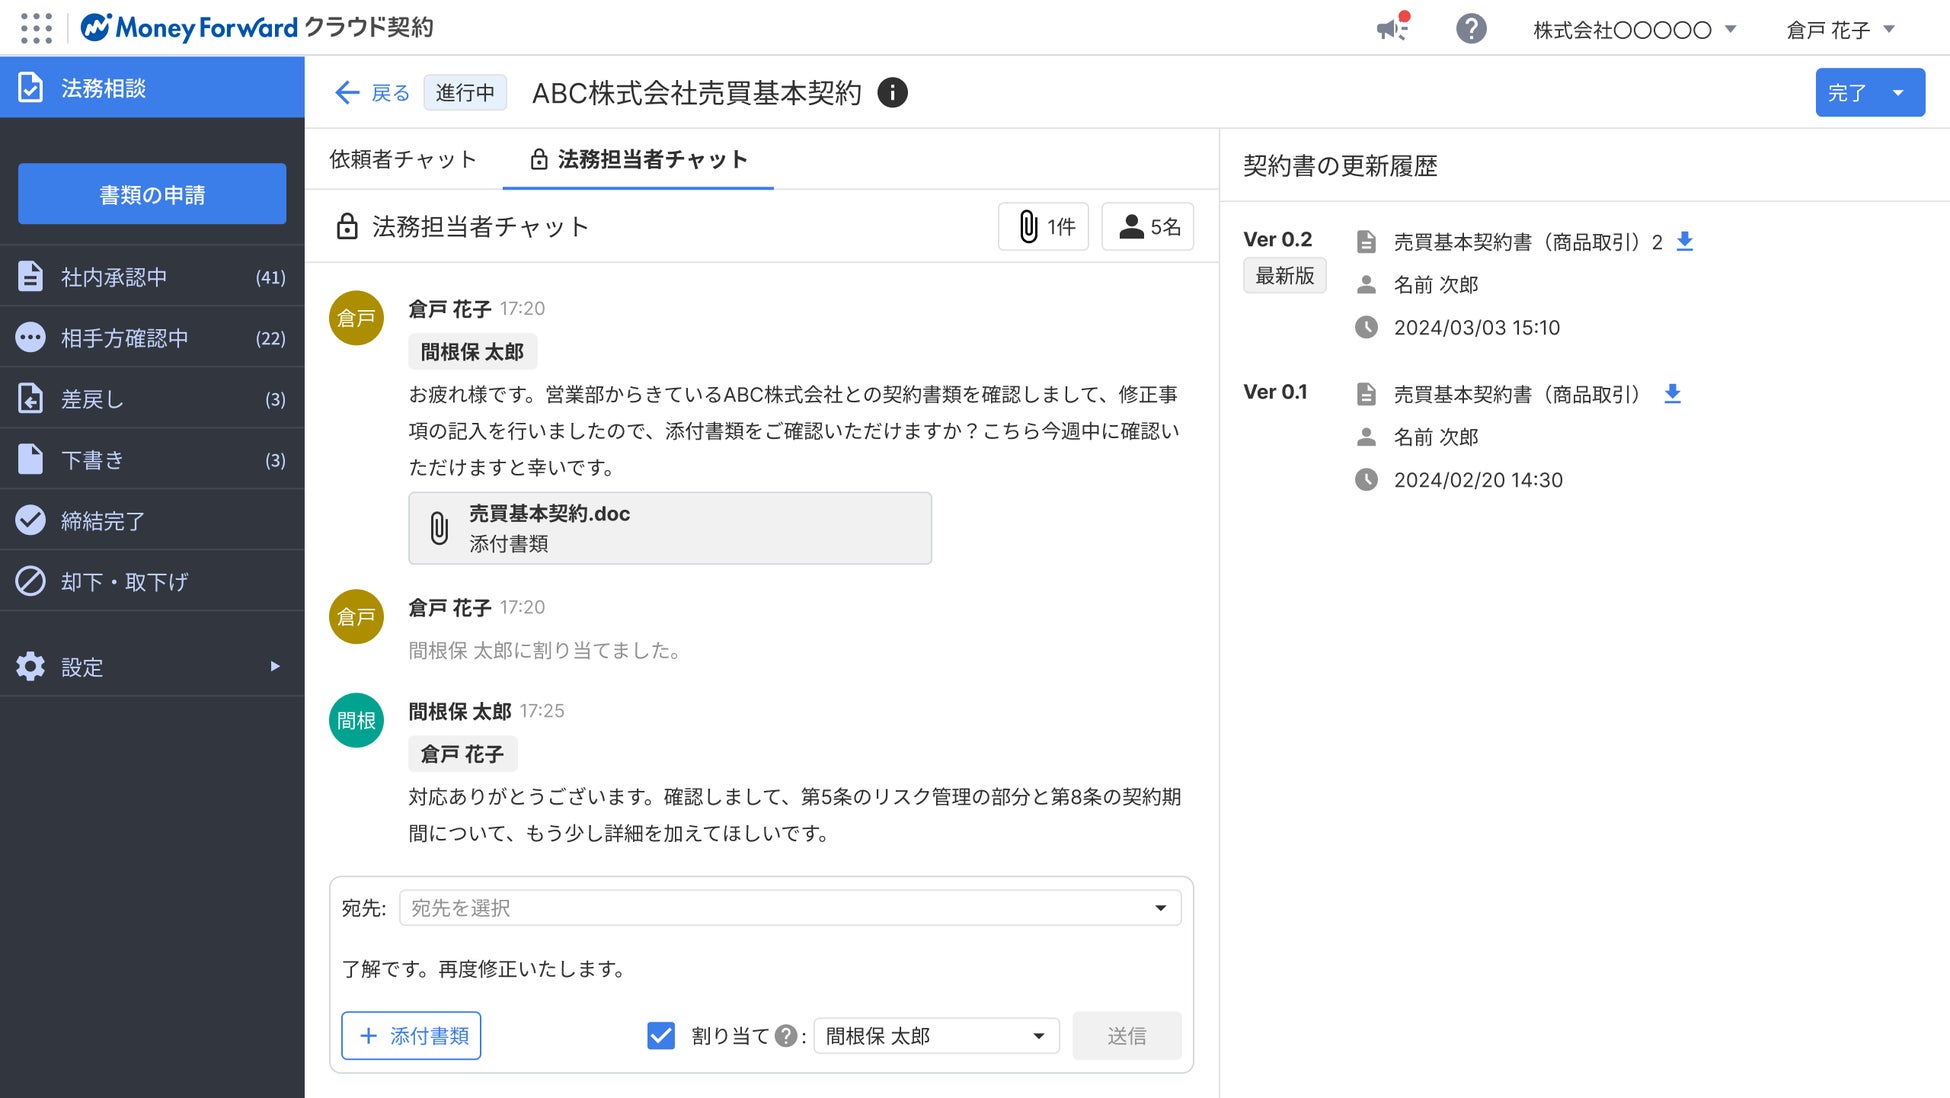Click the 割り当て help tooltip icon

(x=786, y=1036)
